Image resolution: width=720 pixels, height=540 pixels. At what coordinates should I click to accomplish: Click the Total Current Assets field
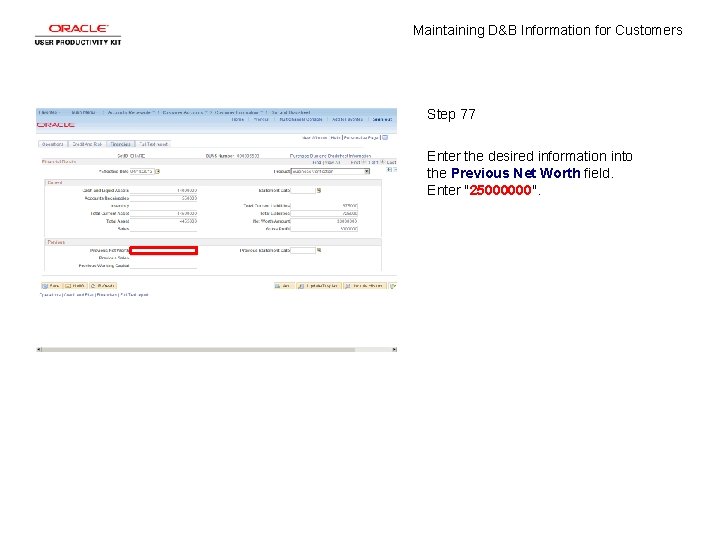(x=163, y=214)
